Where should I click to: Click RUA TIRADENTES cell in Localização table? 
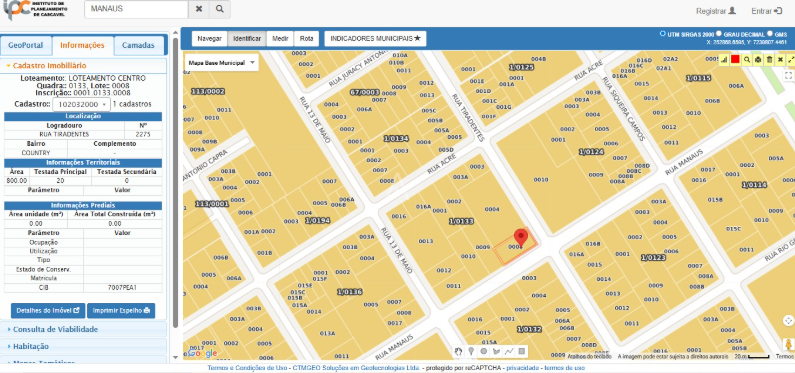pos(64,134)
